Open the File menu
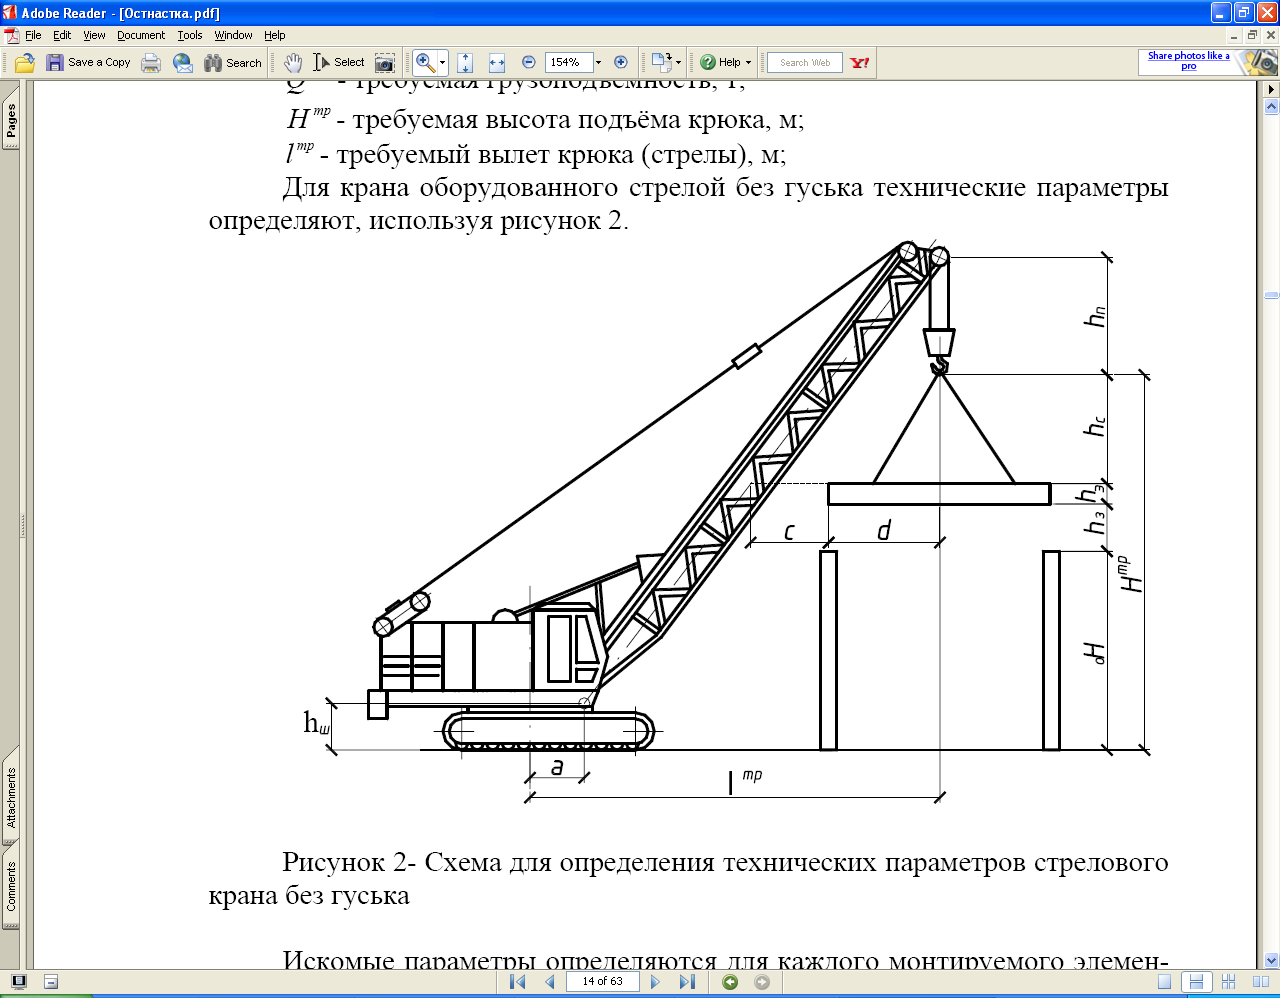This screenshot has height=998, width=1280. coord(33,35)
